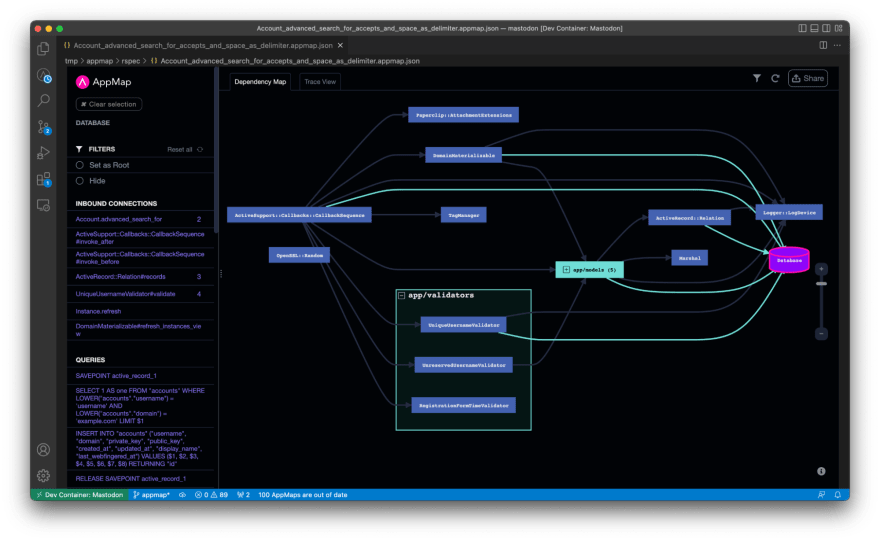Image resolution: width=880 pixels, height=541 pixels.
Task: Select the Marshal node
Action: click(689, 258)
